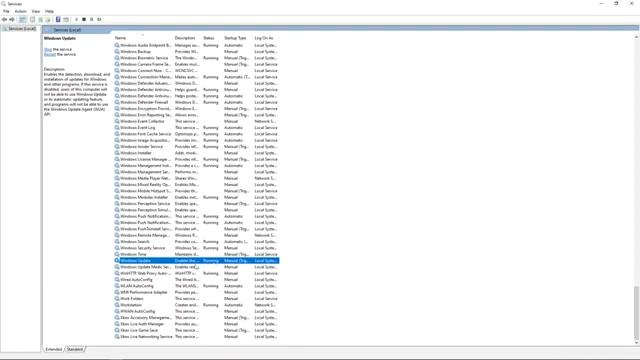
Task: Sort by the Startup Type column header
Action: 238,38
